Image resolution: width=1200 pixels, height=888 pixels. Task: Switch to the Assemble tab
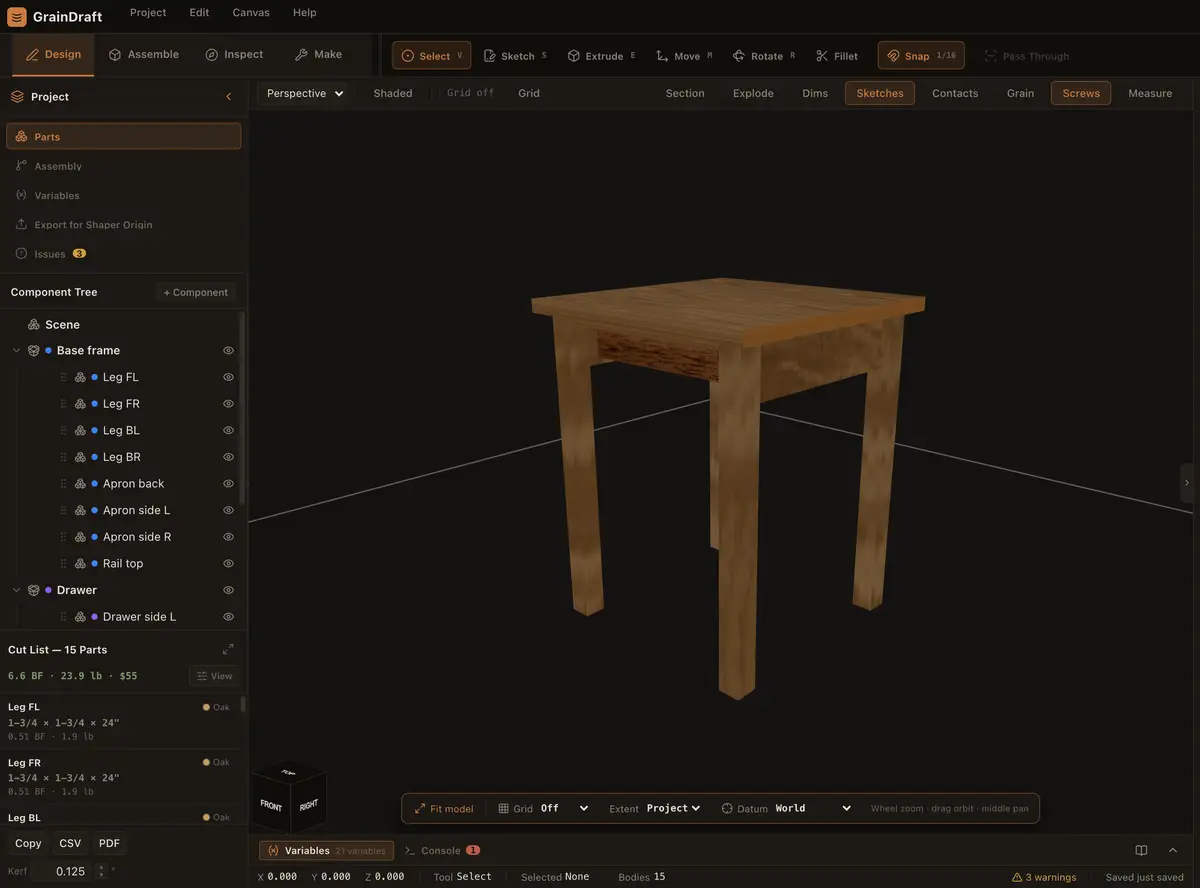[x=144, y=54]
